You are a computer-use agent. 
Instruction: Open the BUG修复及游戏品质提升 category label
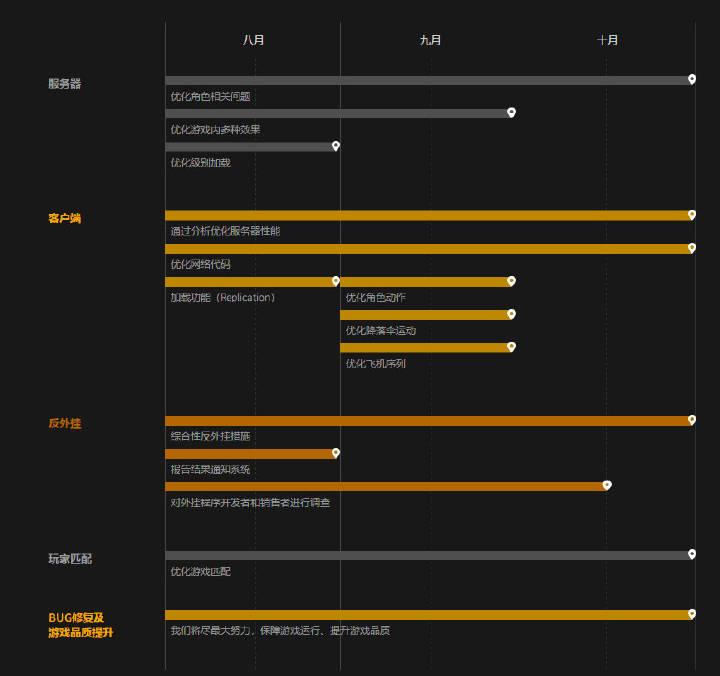pyautogui.click(x=81, y=625)
